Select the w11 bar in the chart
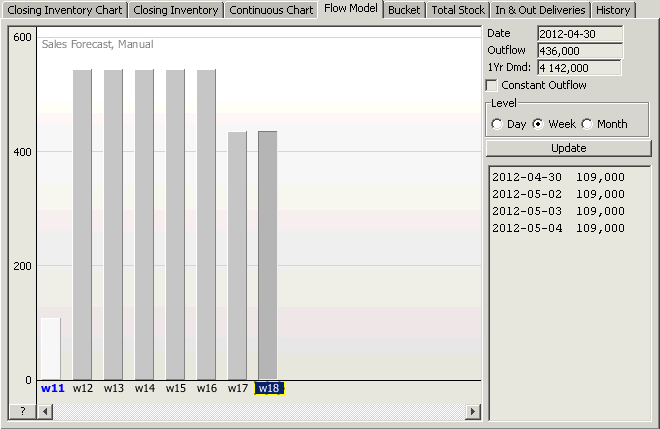Viewport: 660px width, 429px height. point(51,349)
